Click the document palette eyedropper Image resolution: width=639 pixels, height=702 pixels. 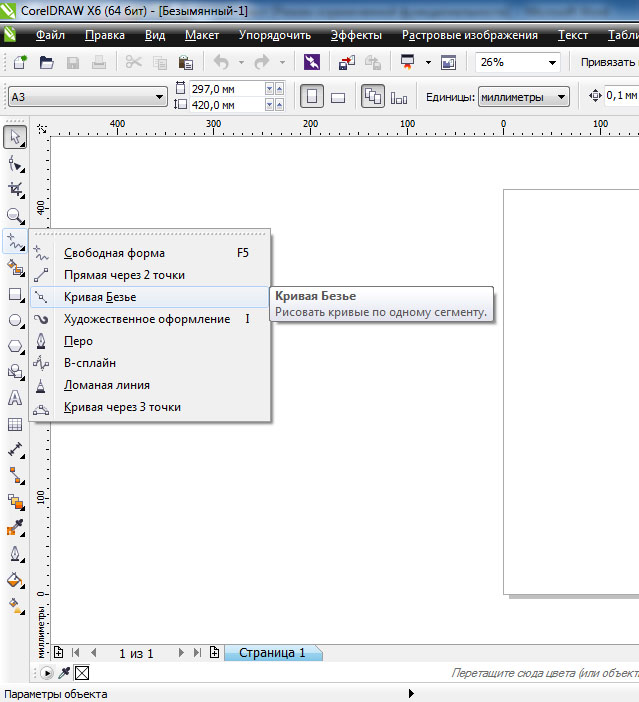[x=64, y=672]
